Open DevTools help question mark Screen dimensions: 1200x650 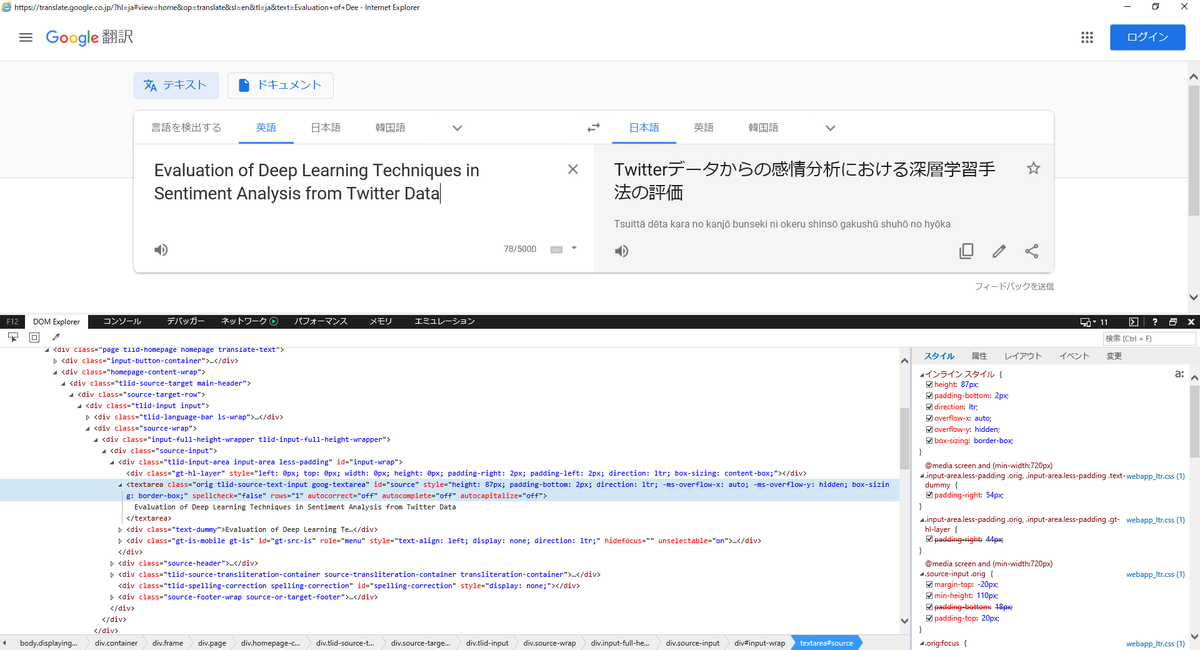point(1154,322)
